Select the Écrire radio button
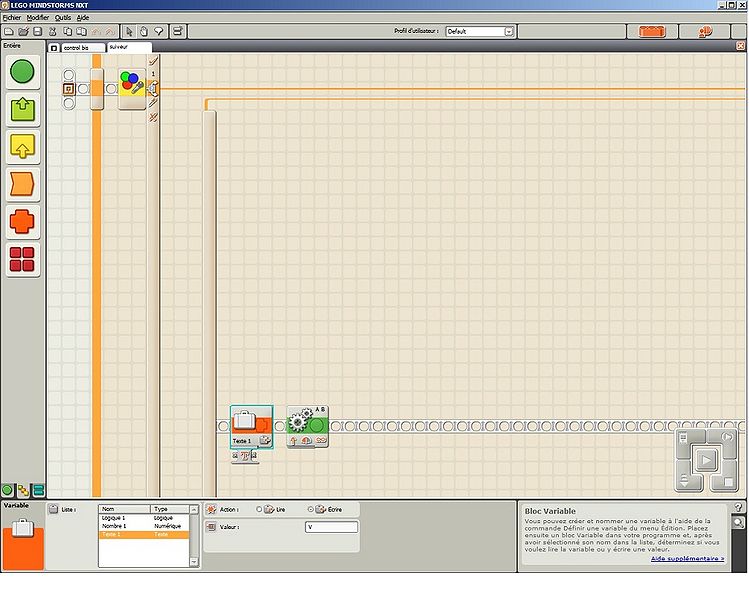 pos(310,509)
